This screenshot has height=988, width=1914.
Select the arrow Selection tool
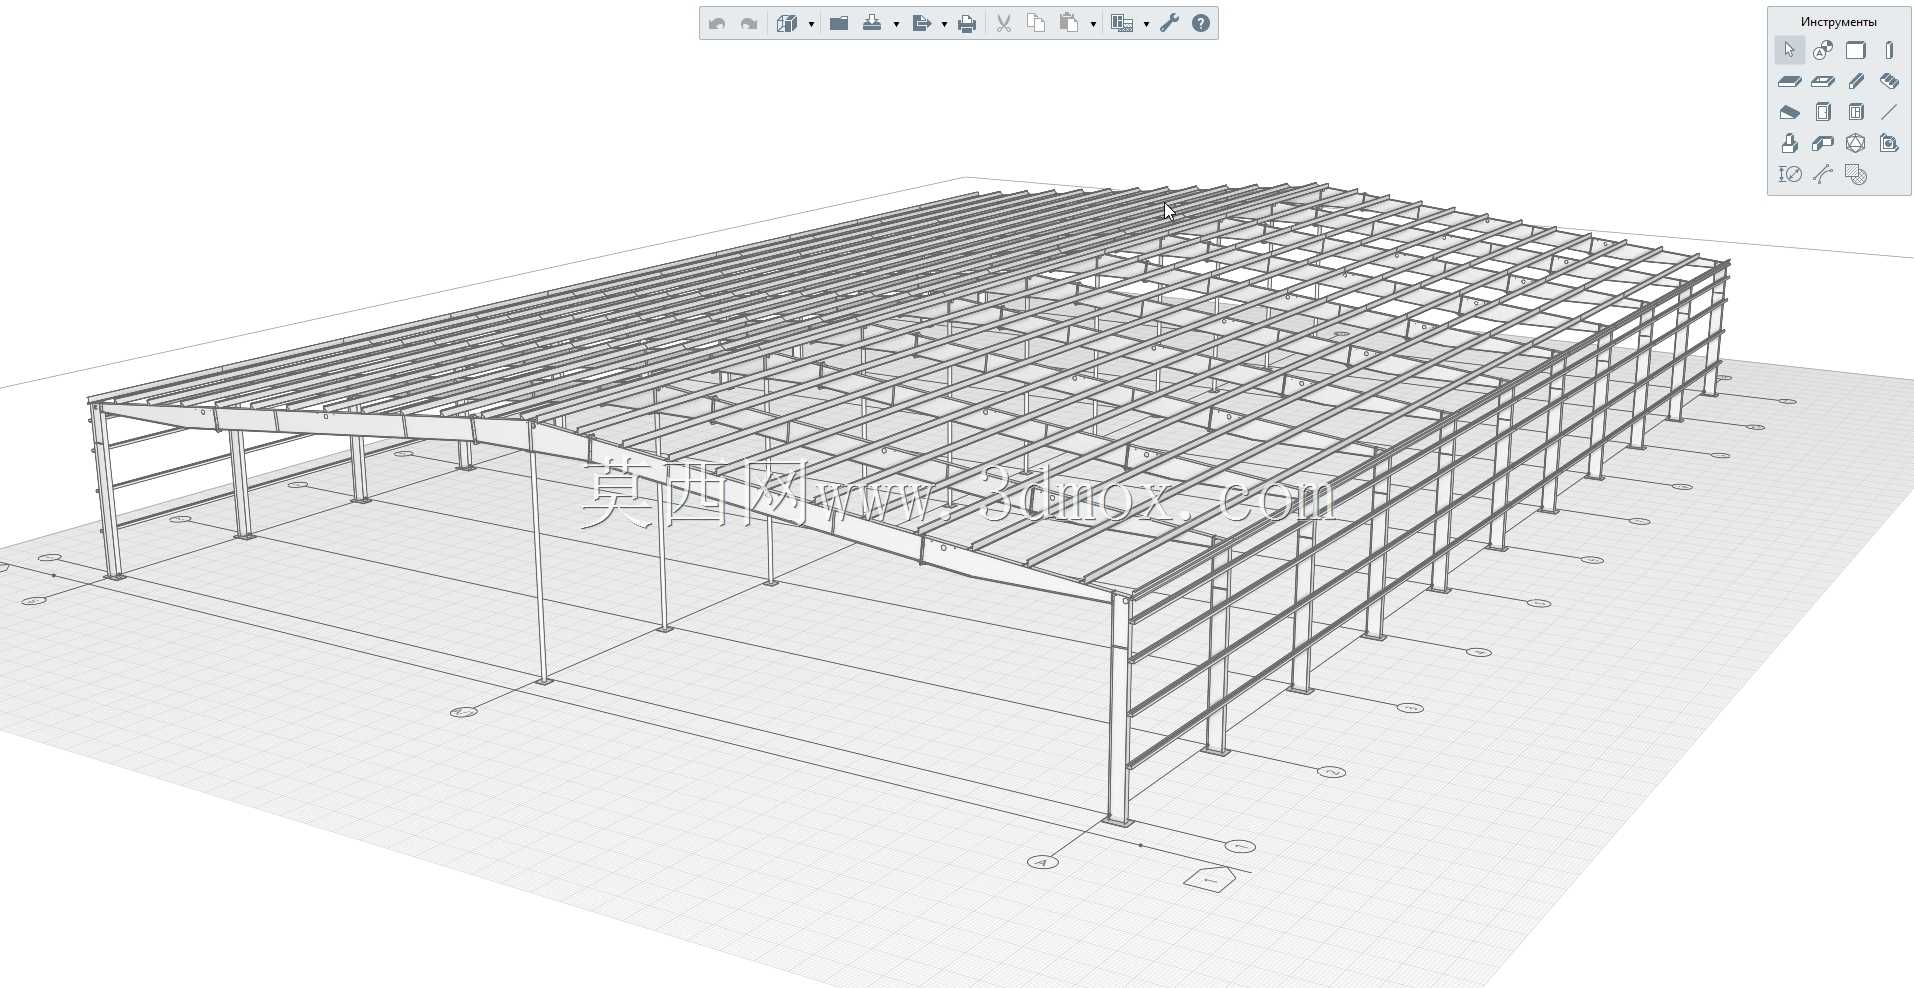[x=1790, y=50]
